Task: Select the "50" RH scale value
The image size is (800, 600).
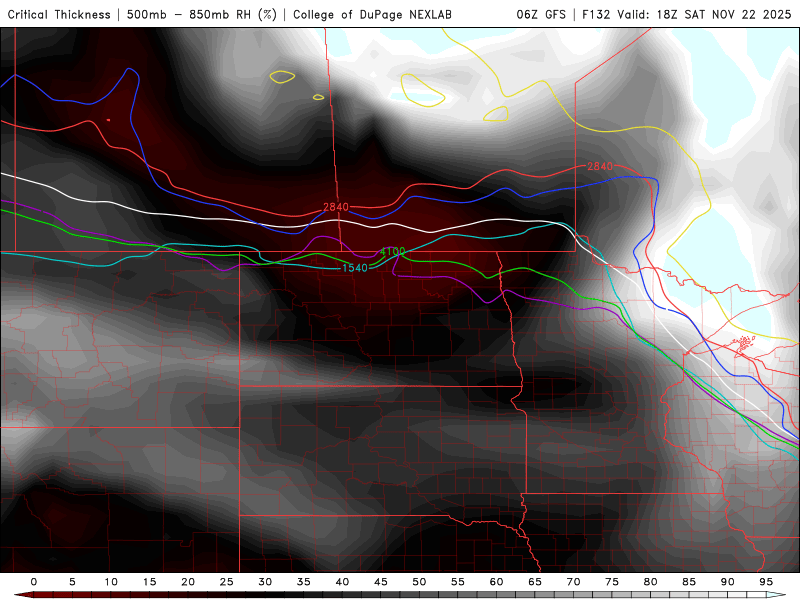Action: coord(419,582)
